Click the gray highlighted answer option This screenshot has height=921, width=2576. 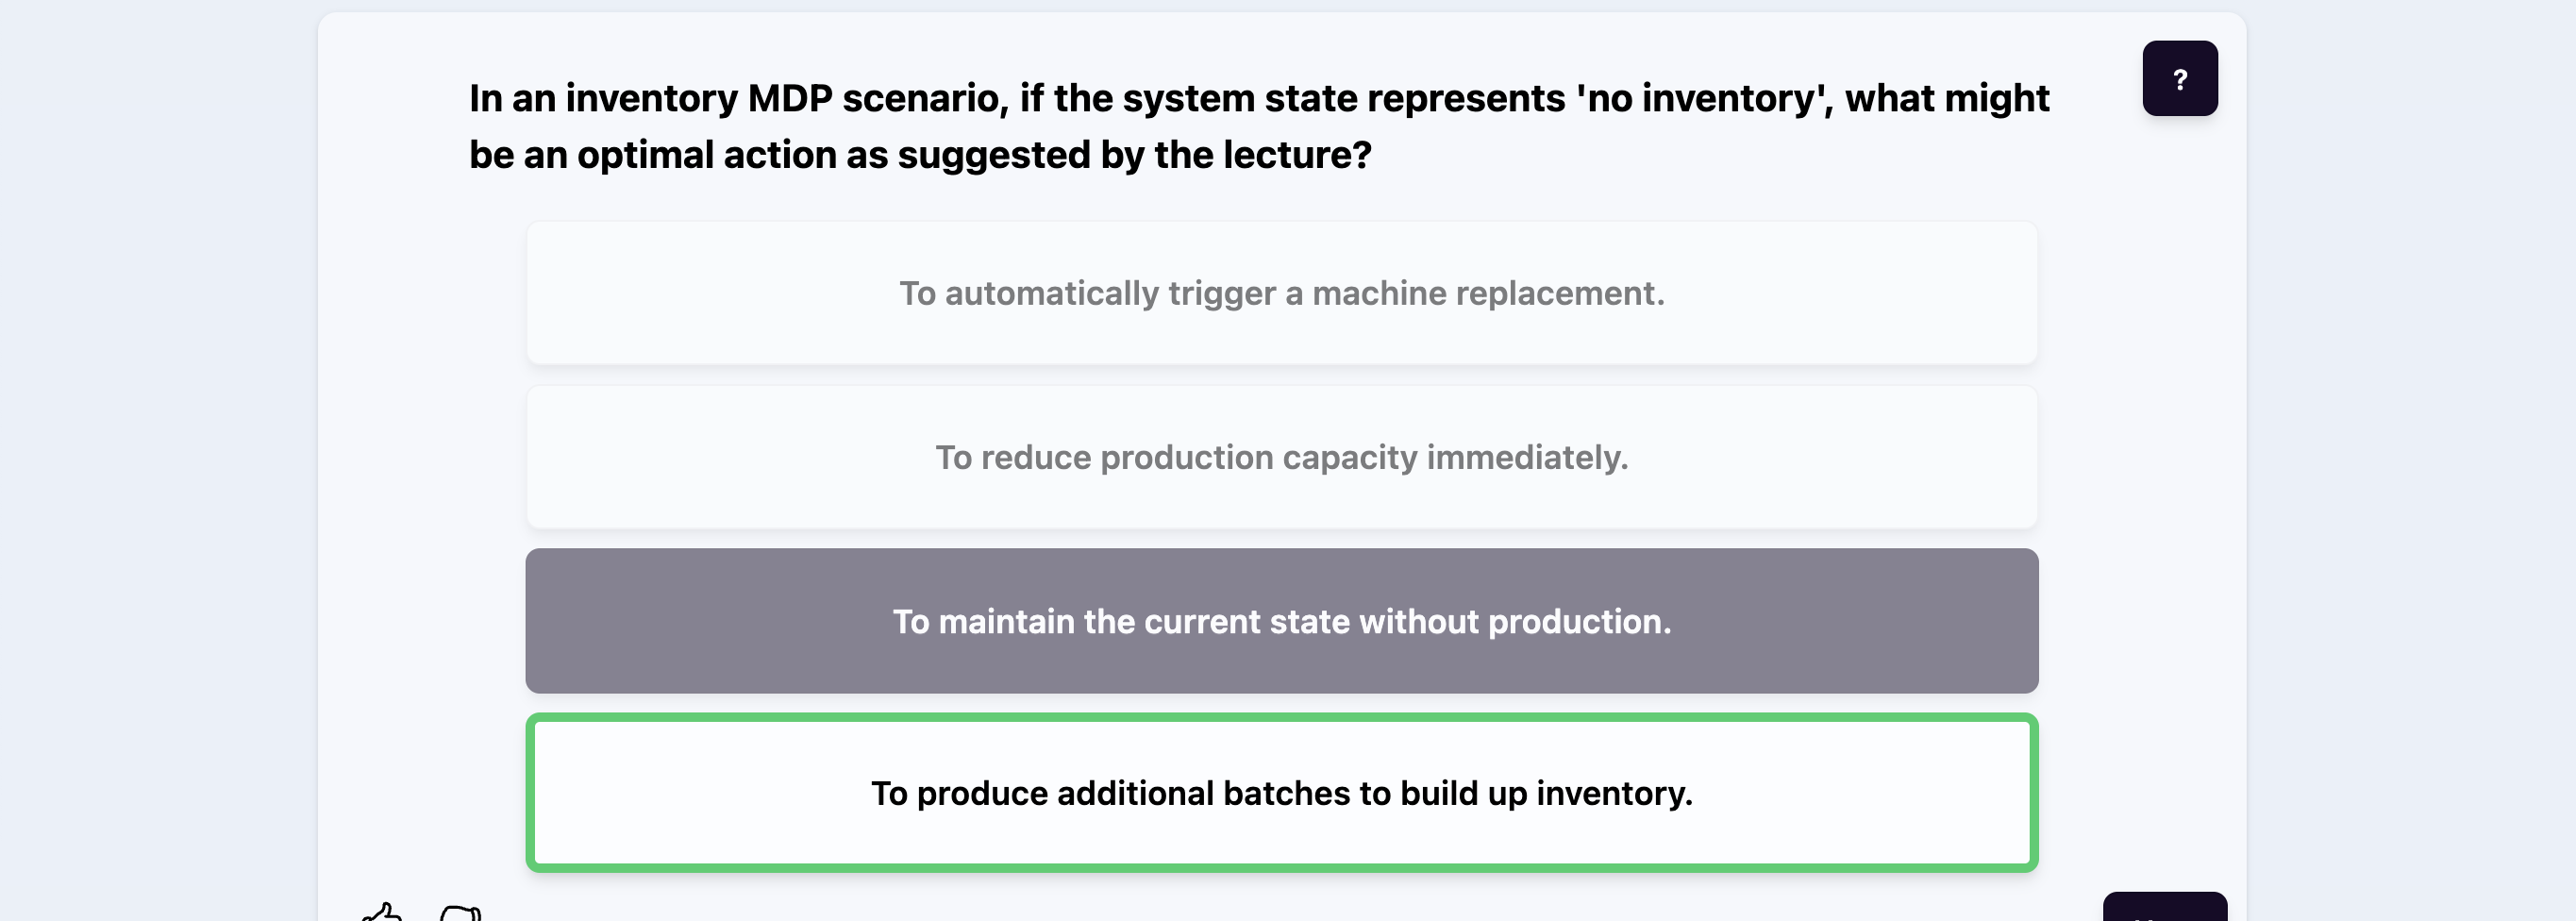(x=1281, y=621)
